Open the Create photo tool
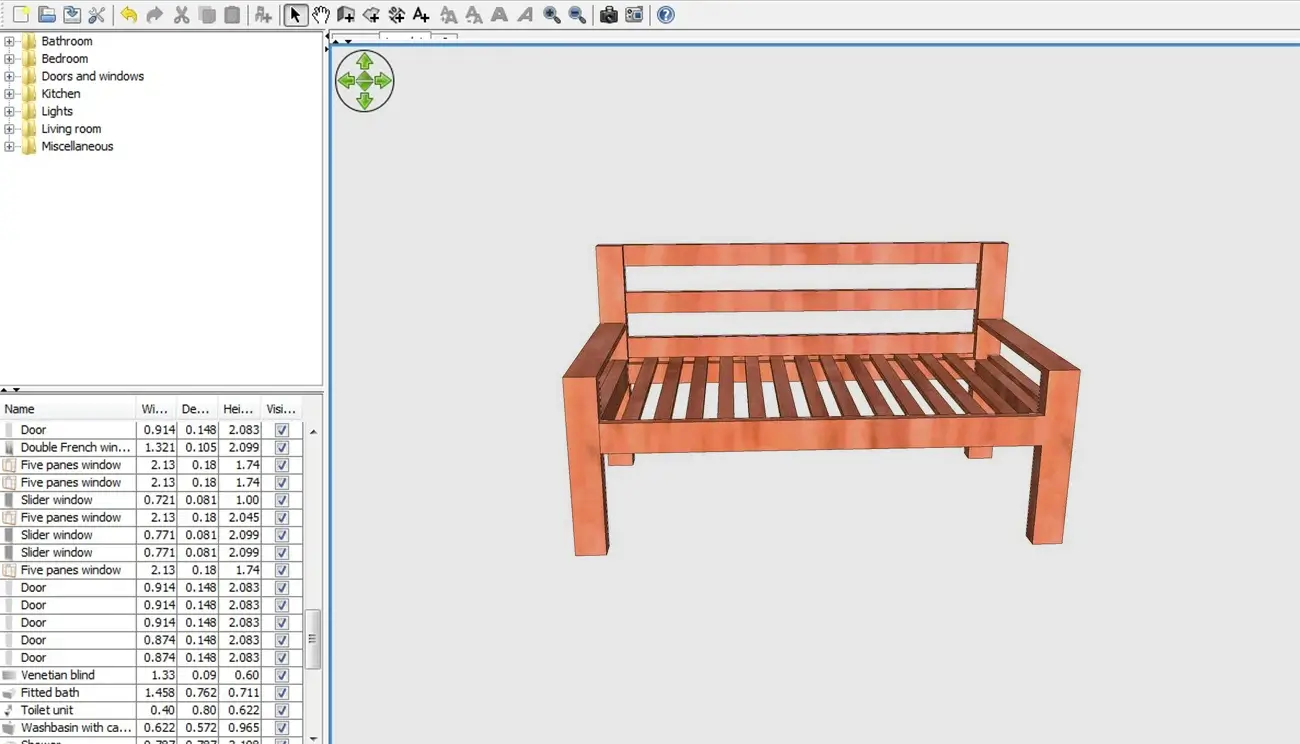This screenshot has width=1300, height=744. pos(609,14)
